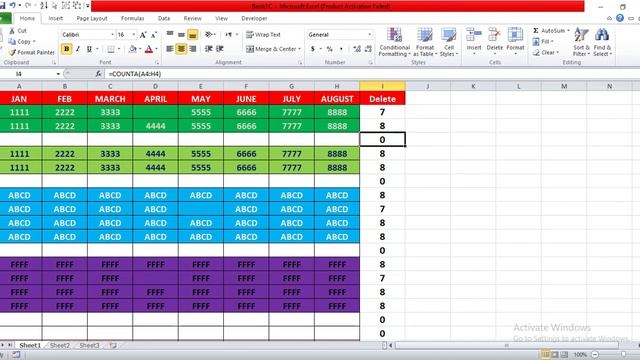Image resolution: width=640 pixels, height=360 pixels.
Task: Click the zoom slider handle
Action: click(622, 355)
